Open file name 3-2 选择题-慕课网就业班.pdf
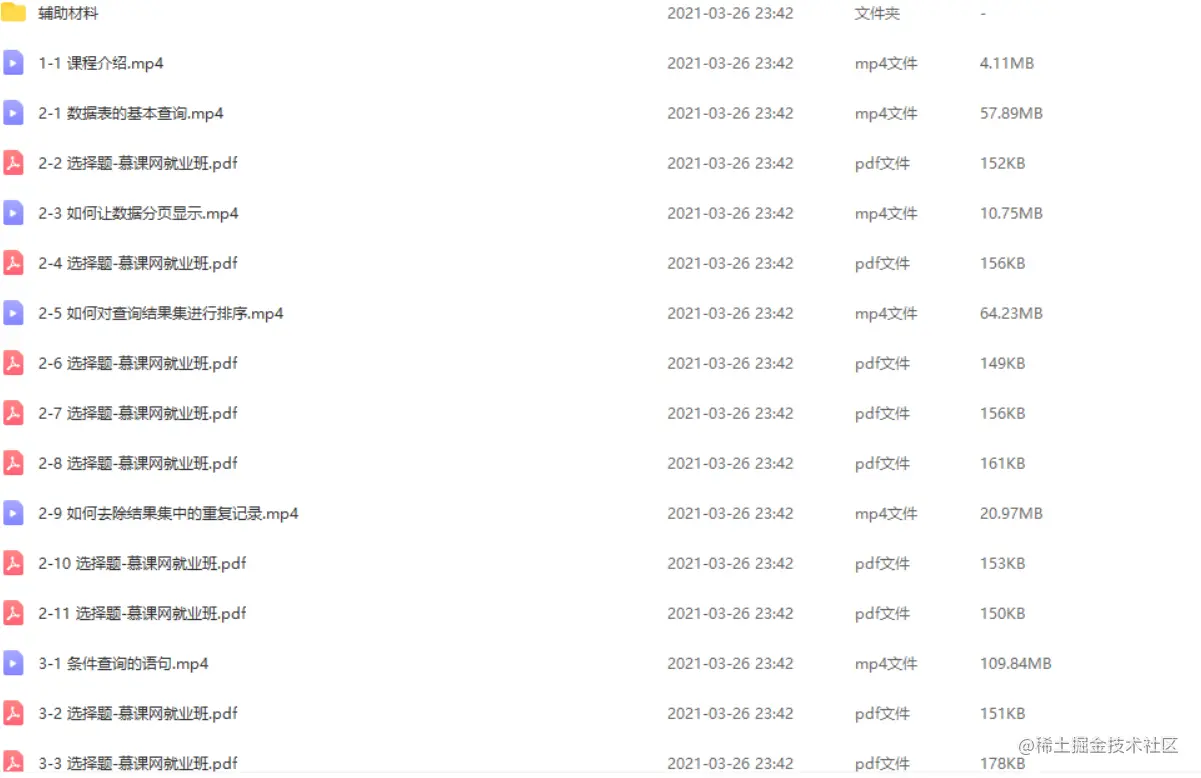The width and height of the screenshot is (1201, 778). tap(138, 713)
